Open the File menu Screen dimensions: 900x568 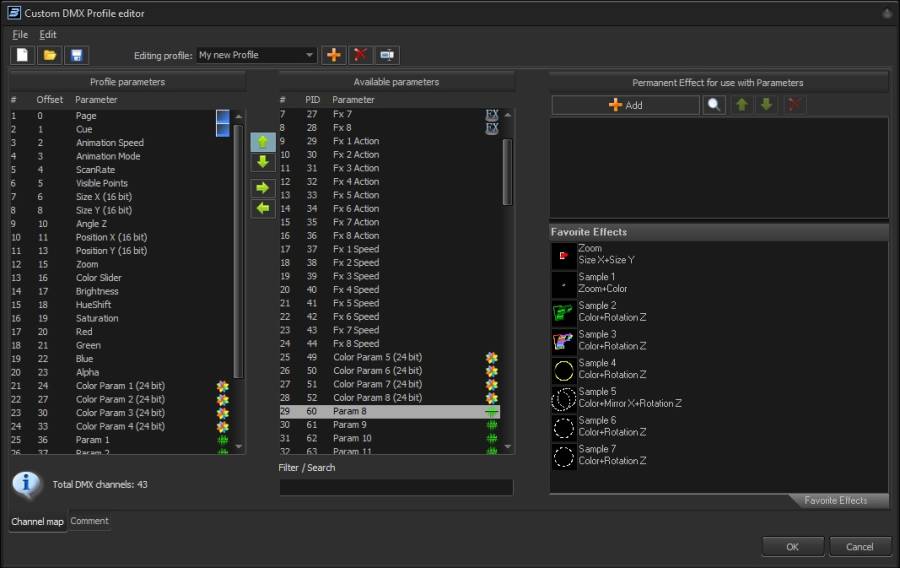(19, 35)
